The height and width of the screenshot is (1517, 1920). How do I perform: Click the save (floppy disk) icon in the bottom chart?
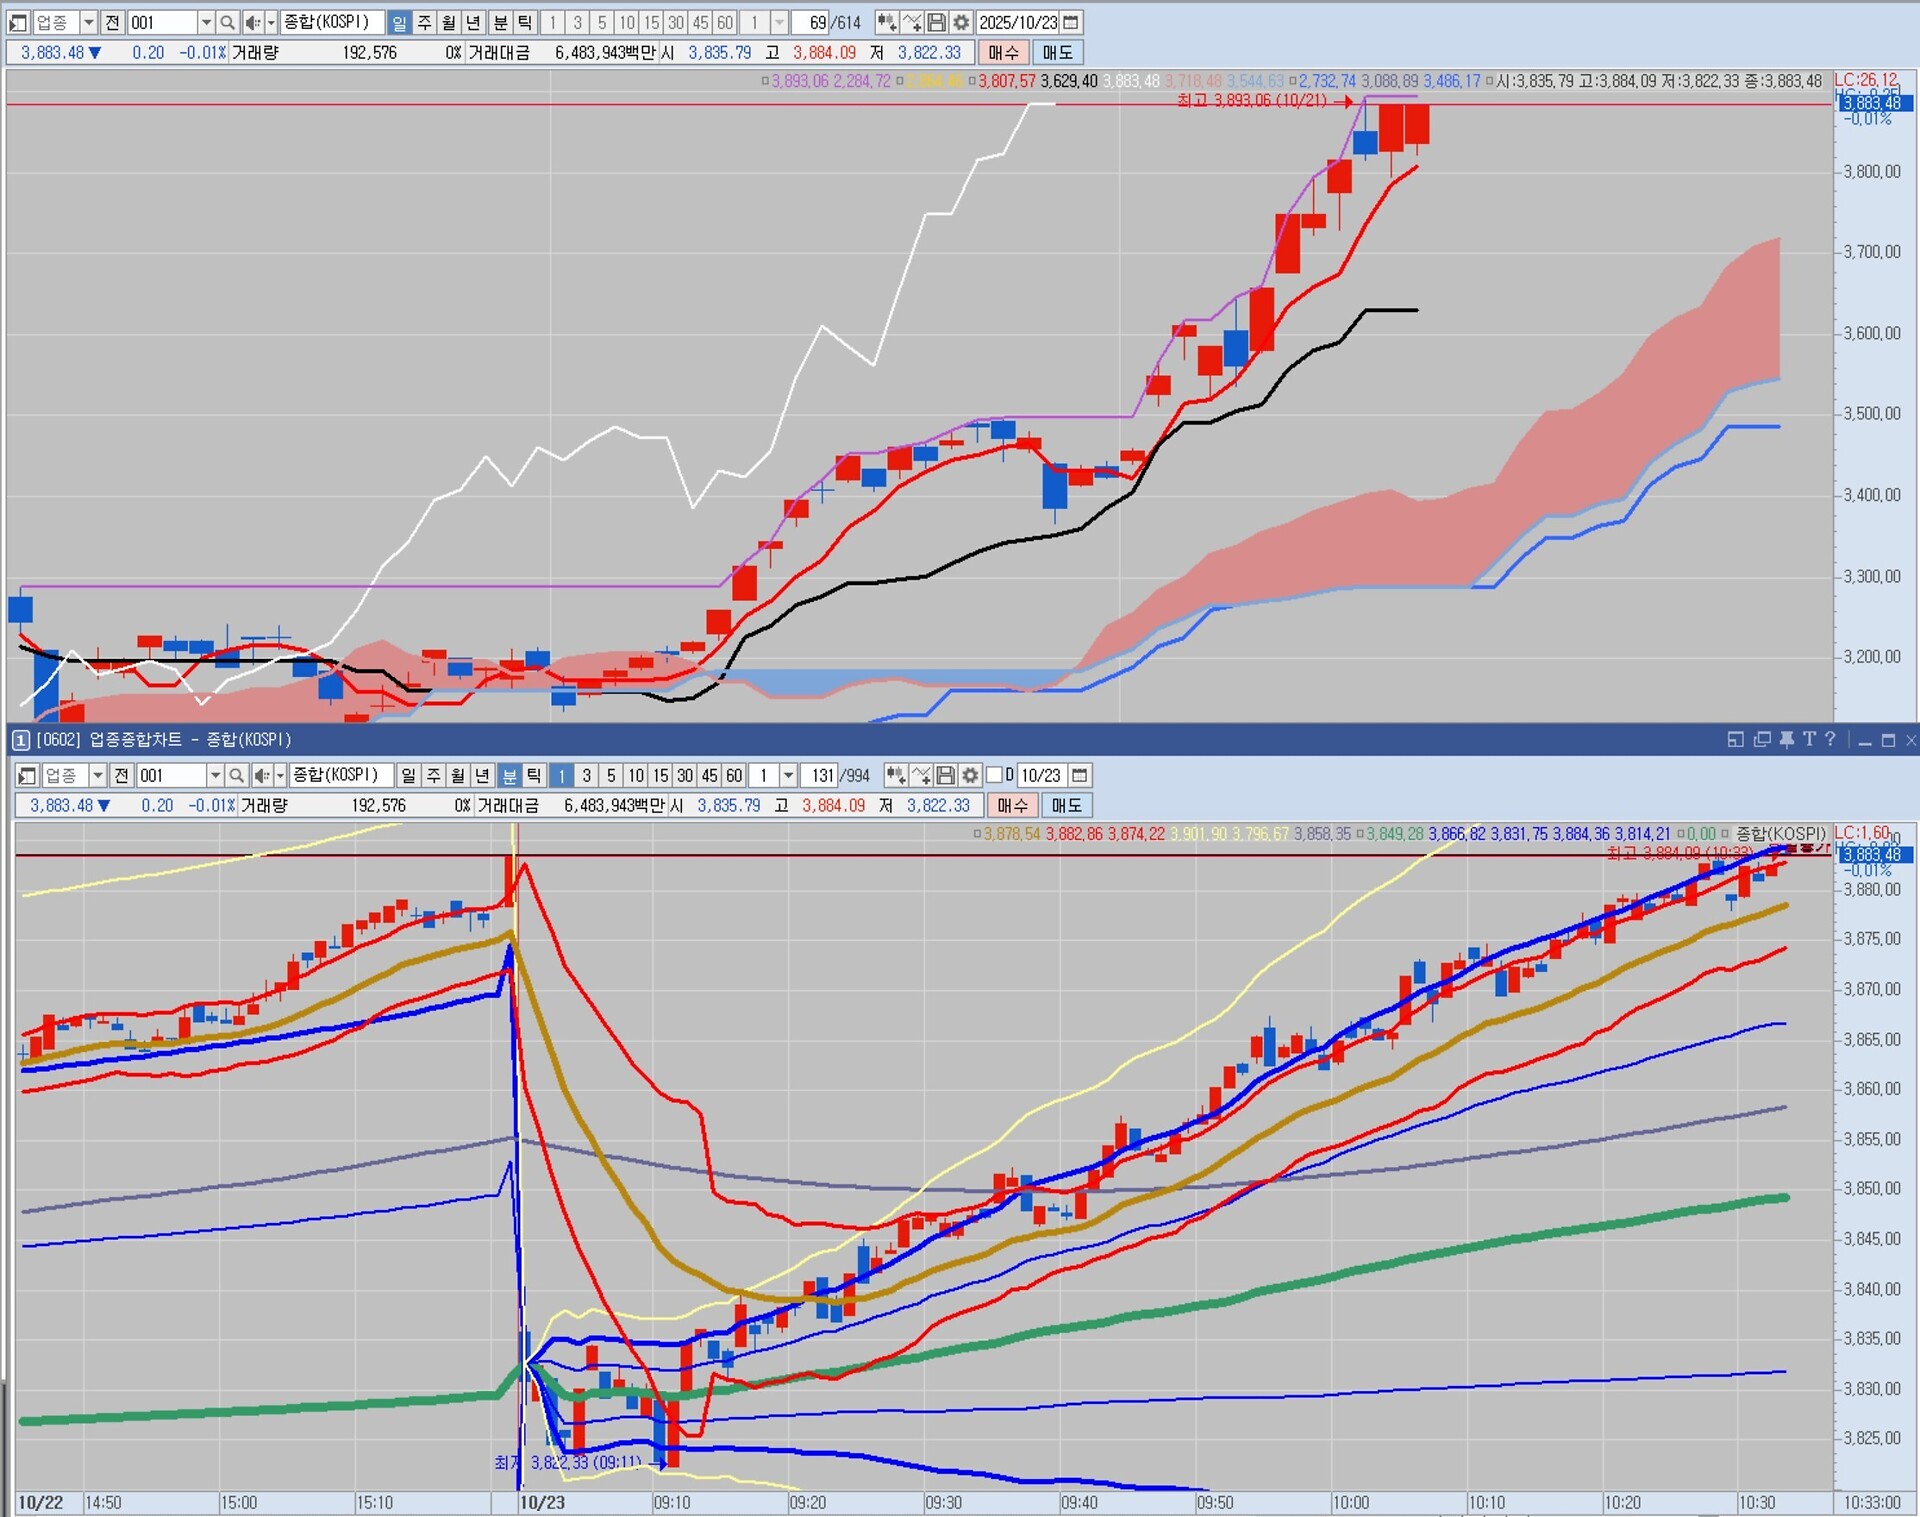pos(945,775)
